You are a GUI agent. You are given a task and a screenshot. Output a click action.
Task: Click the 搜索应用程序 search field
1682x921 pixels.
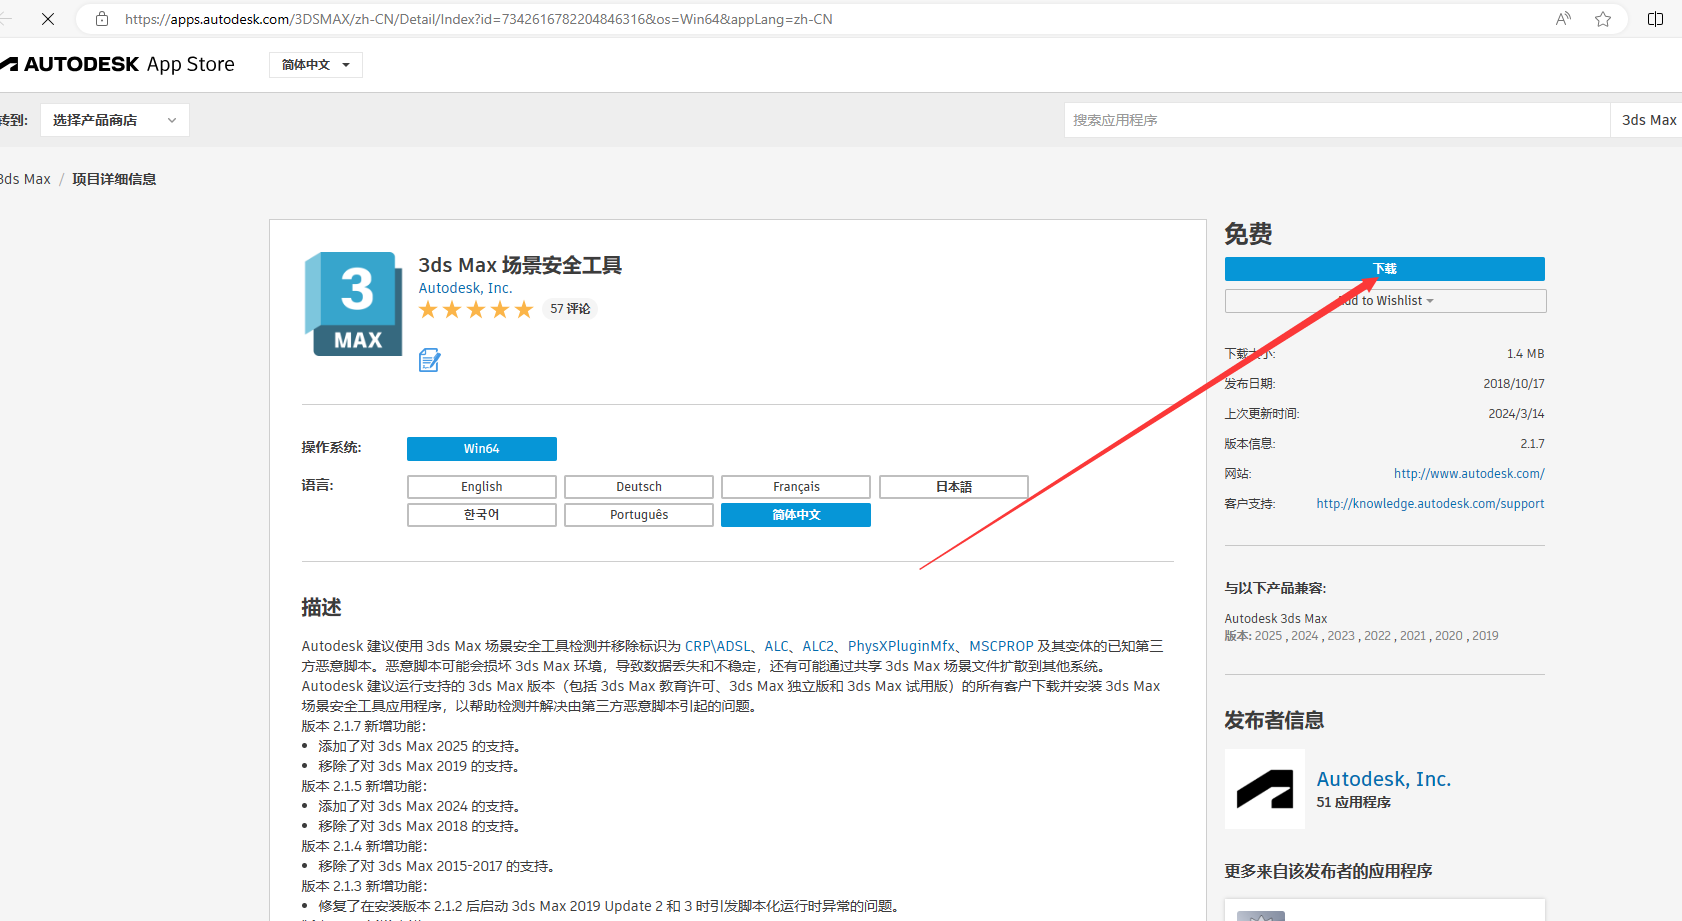pos(1335,120)
